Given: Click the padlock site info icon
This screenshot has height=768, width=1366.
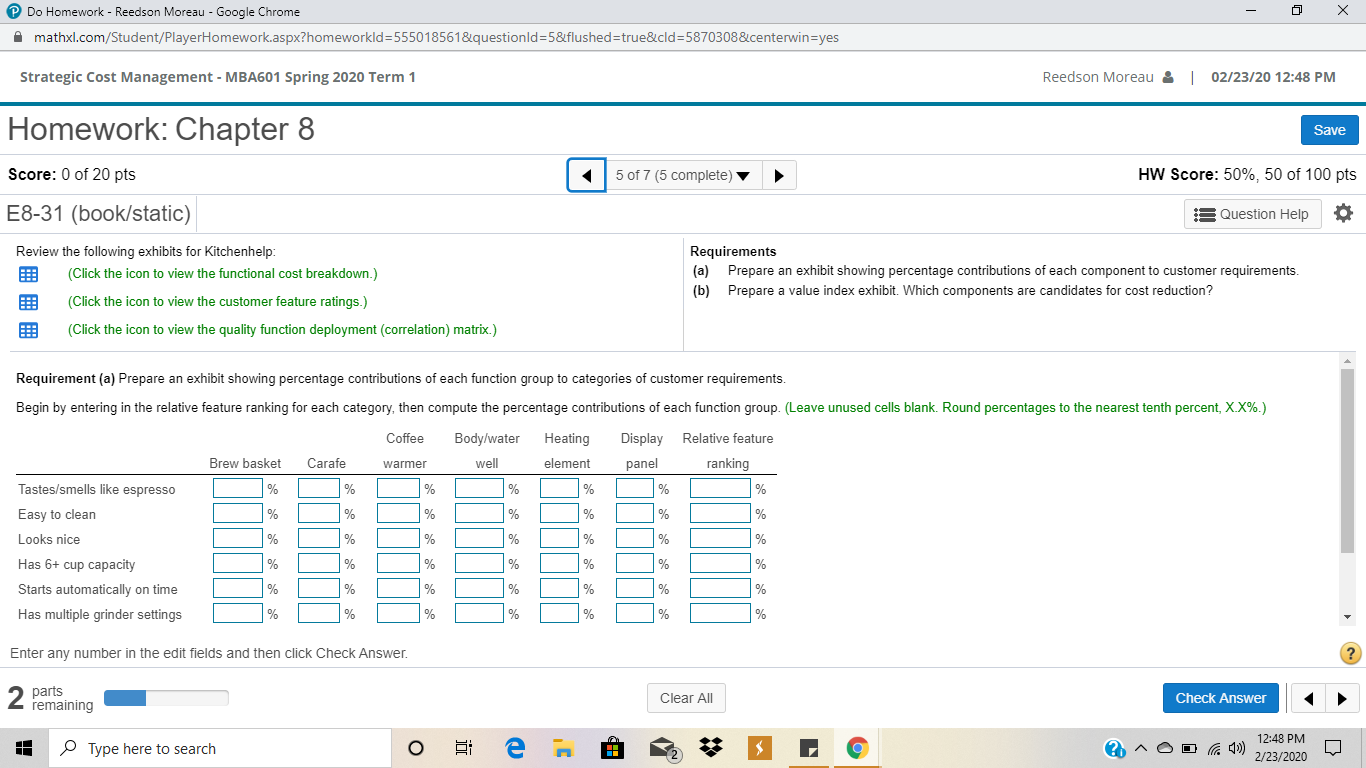Looking at the screenshot, I should point(18,37).
